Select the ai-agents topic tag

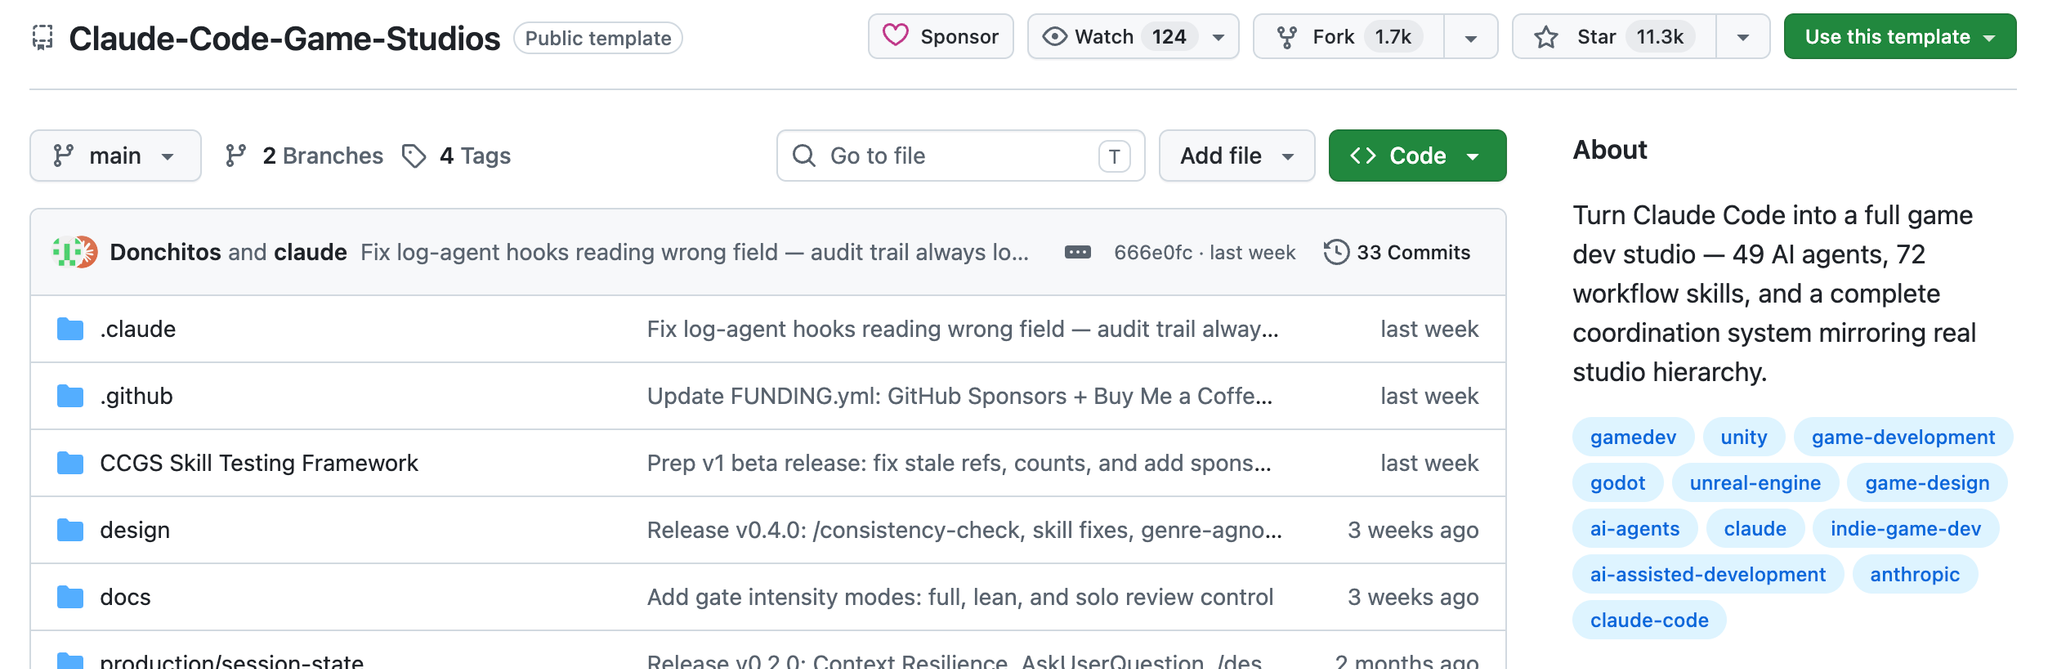click(x=1635, y=529)
